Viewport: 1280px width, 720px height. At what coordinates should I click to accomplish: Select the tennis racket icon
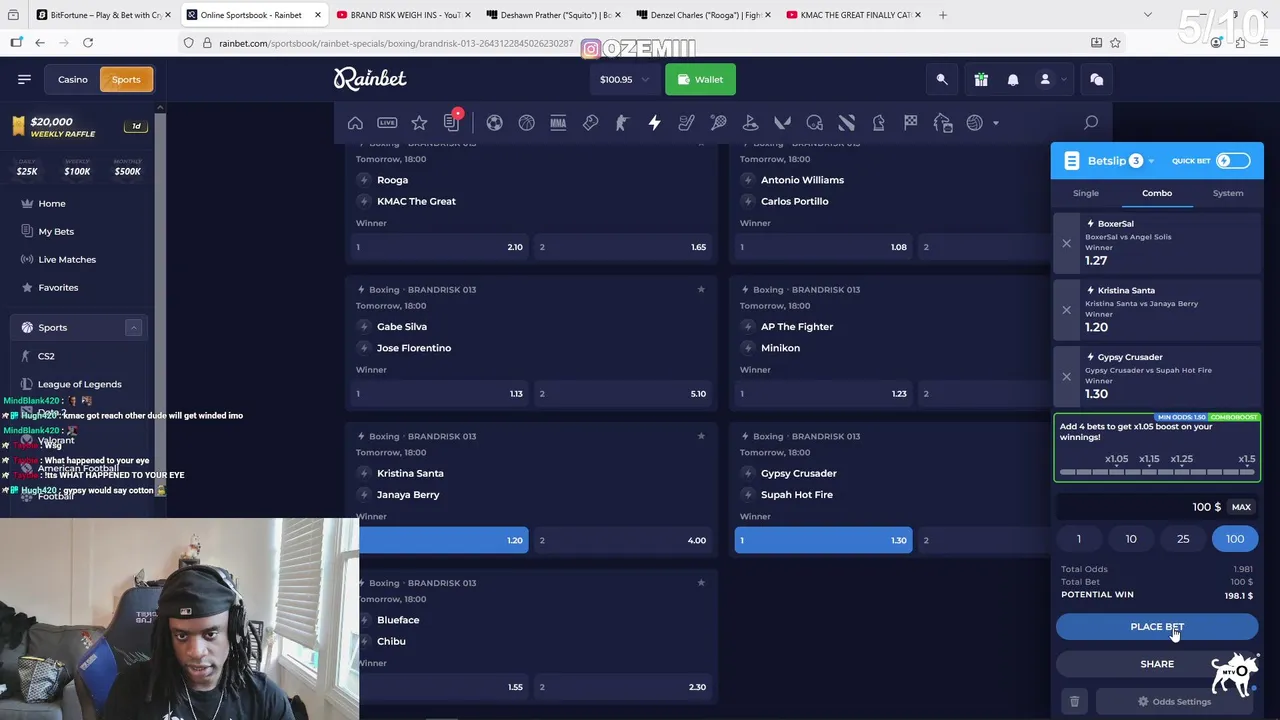[718, 123]
